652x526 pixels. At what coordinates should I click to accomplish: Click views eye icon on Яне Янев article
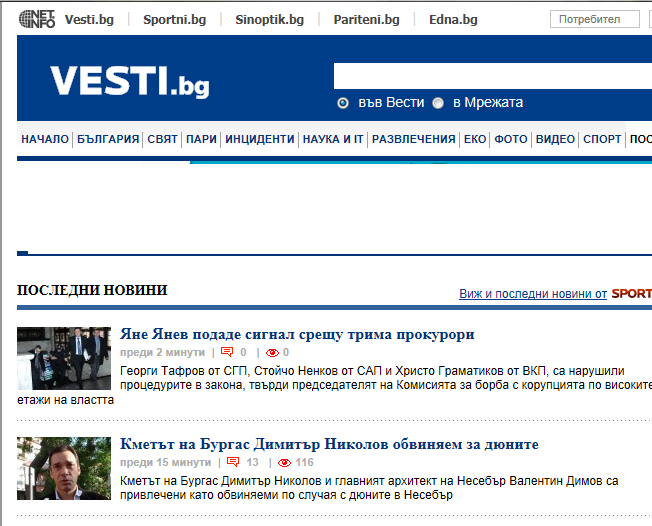[272, 353]
